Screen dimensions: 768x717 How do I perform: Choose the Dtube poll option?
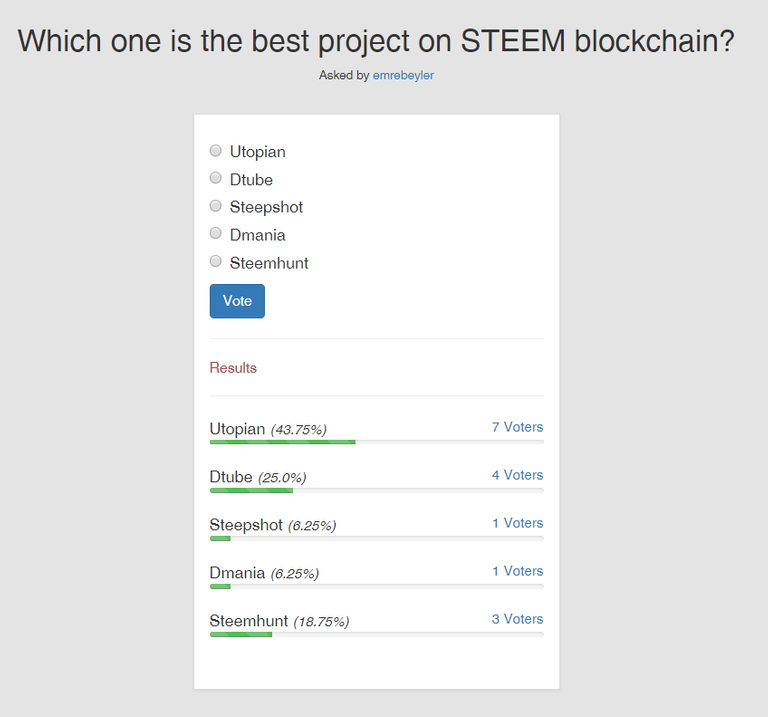(x=216, y=178)
